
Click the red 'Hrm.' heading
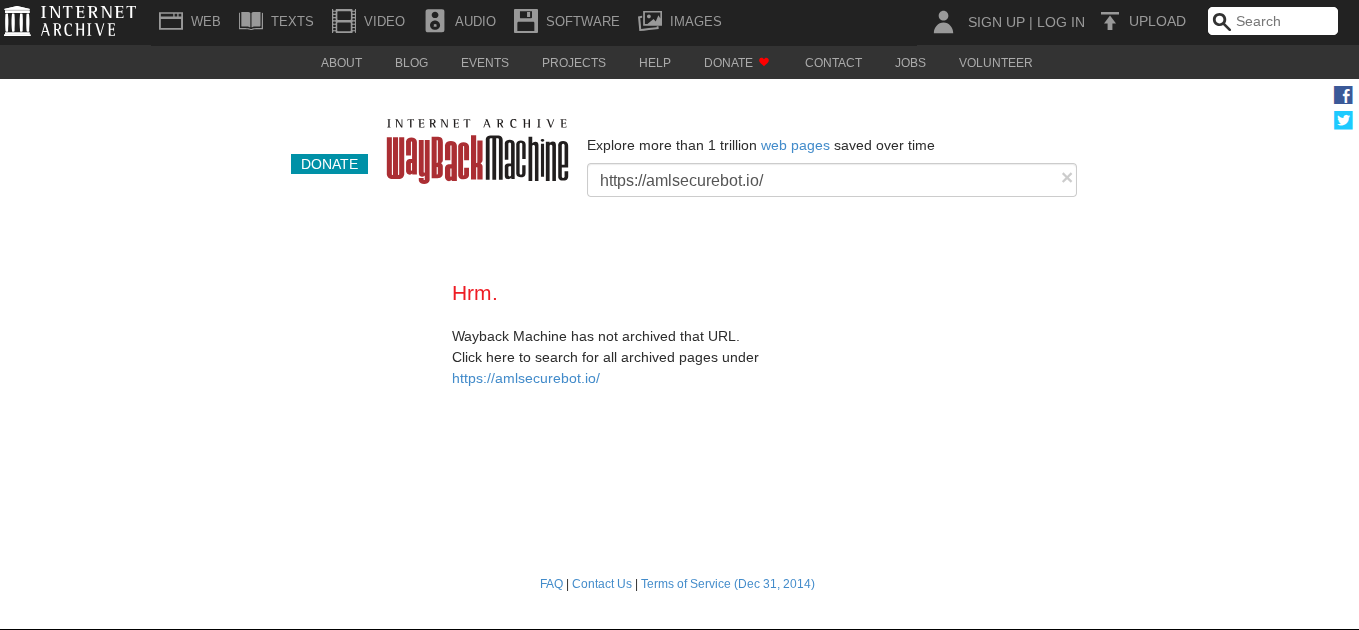[475, 293]
